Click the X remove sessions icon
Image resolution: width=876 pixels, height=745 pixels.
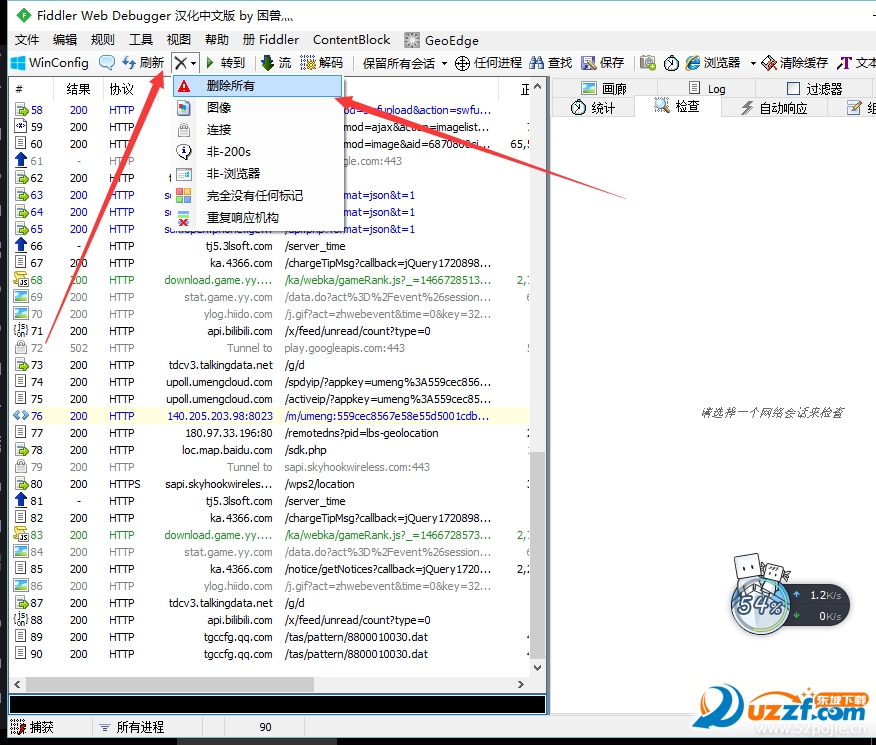[x=180, y=63]
